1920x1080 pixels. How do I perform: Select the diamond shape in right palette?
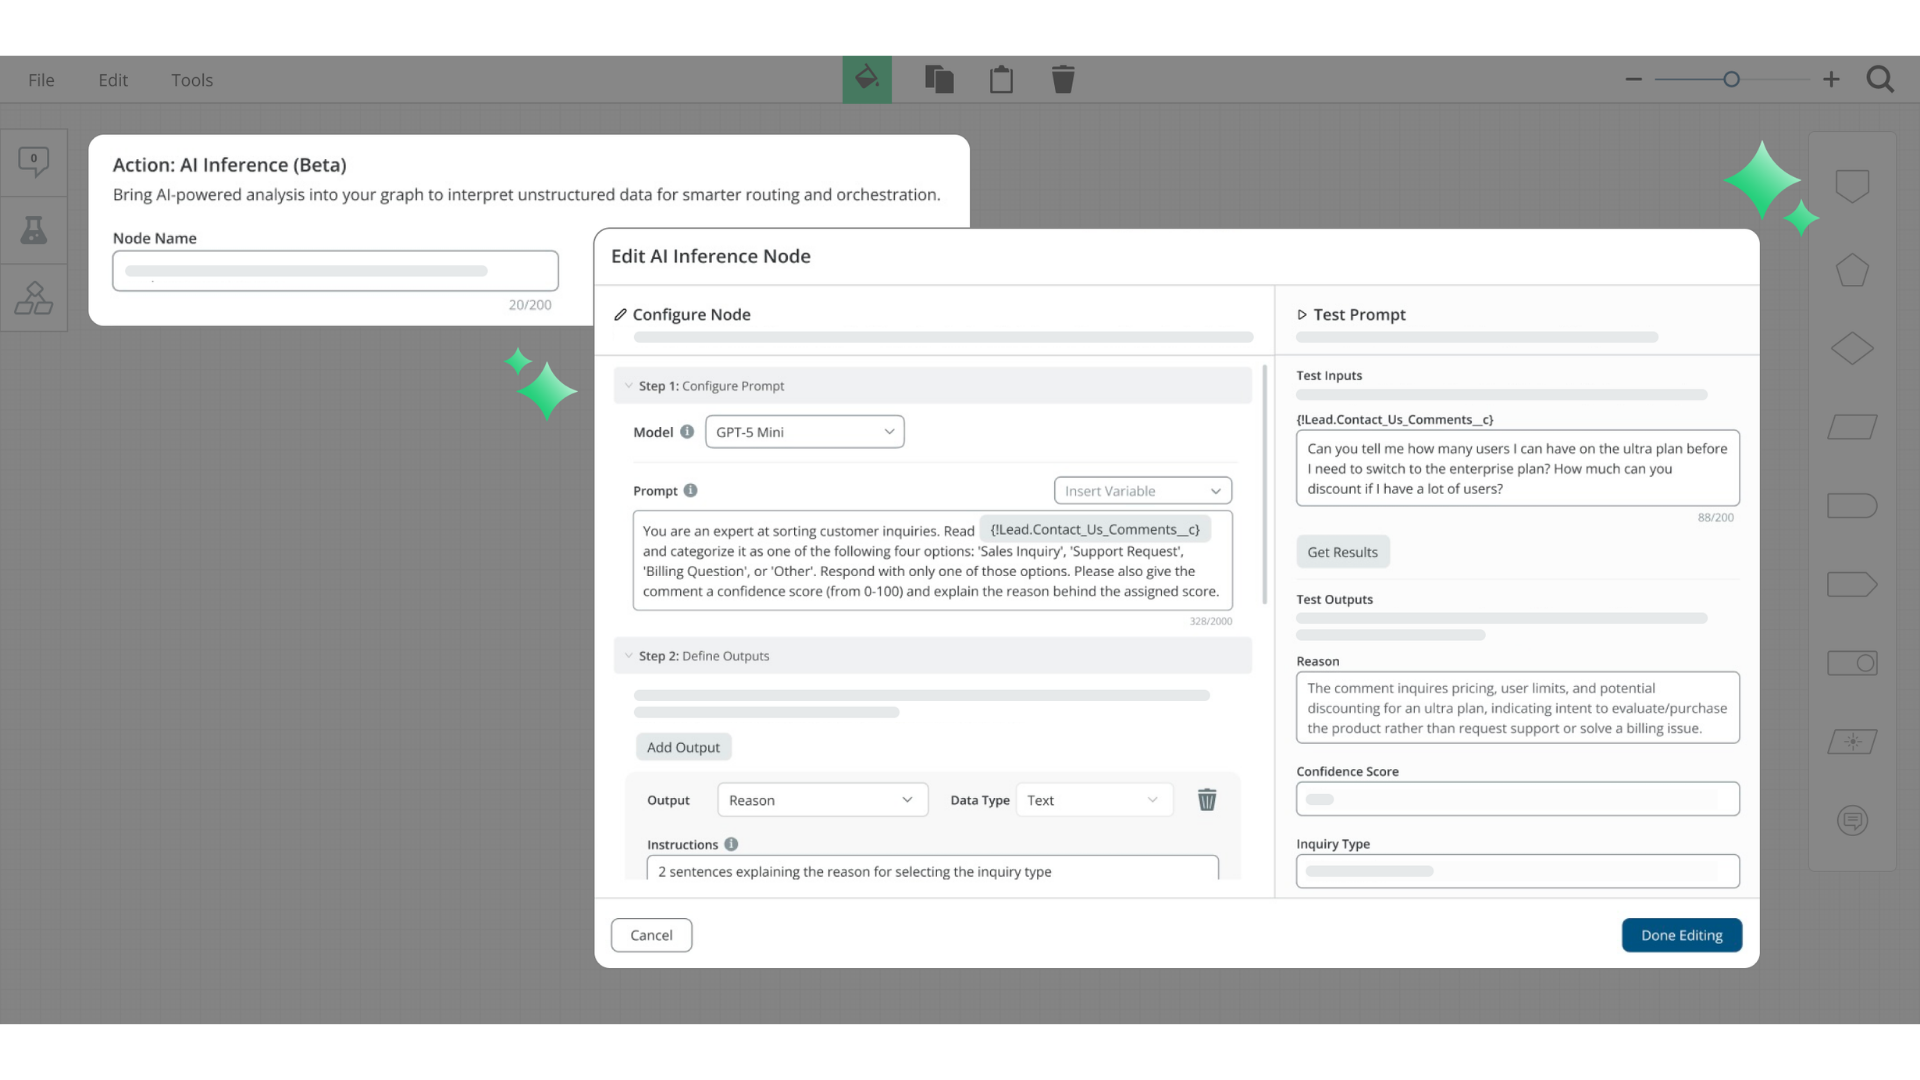click(x=1852, y=348)
